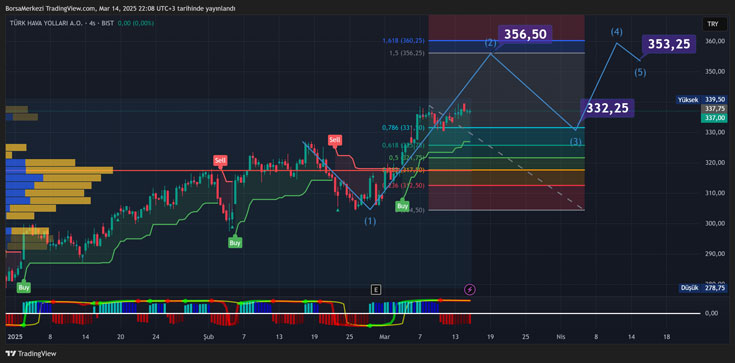Click the wave label (4)
This screenshot has height=363, width=735.
pos(616,32)
